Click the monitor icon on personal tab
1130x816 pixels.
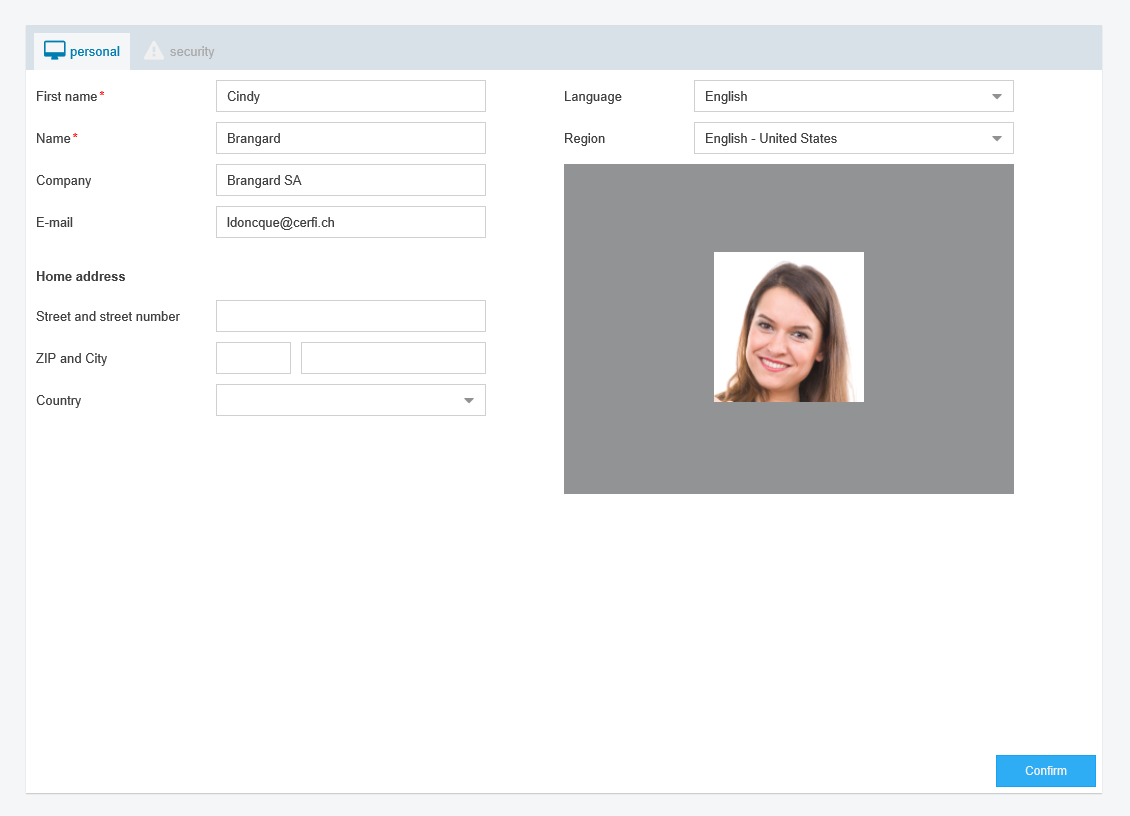pos(55,50)
